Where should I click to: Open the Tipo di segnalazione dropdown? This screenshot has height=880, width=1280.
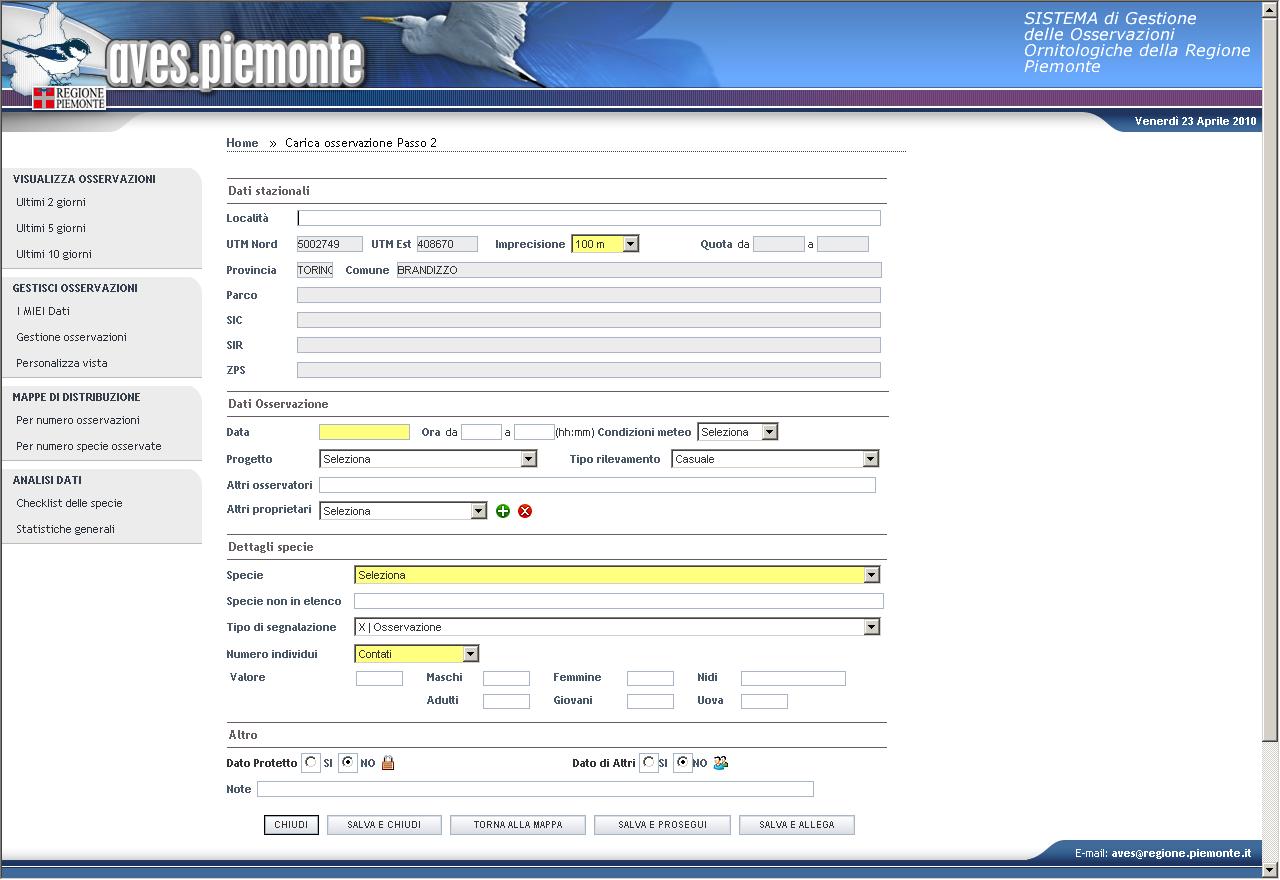click(x=617, y=627)
